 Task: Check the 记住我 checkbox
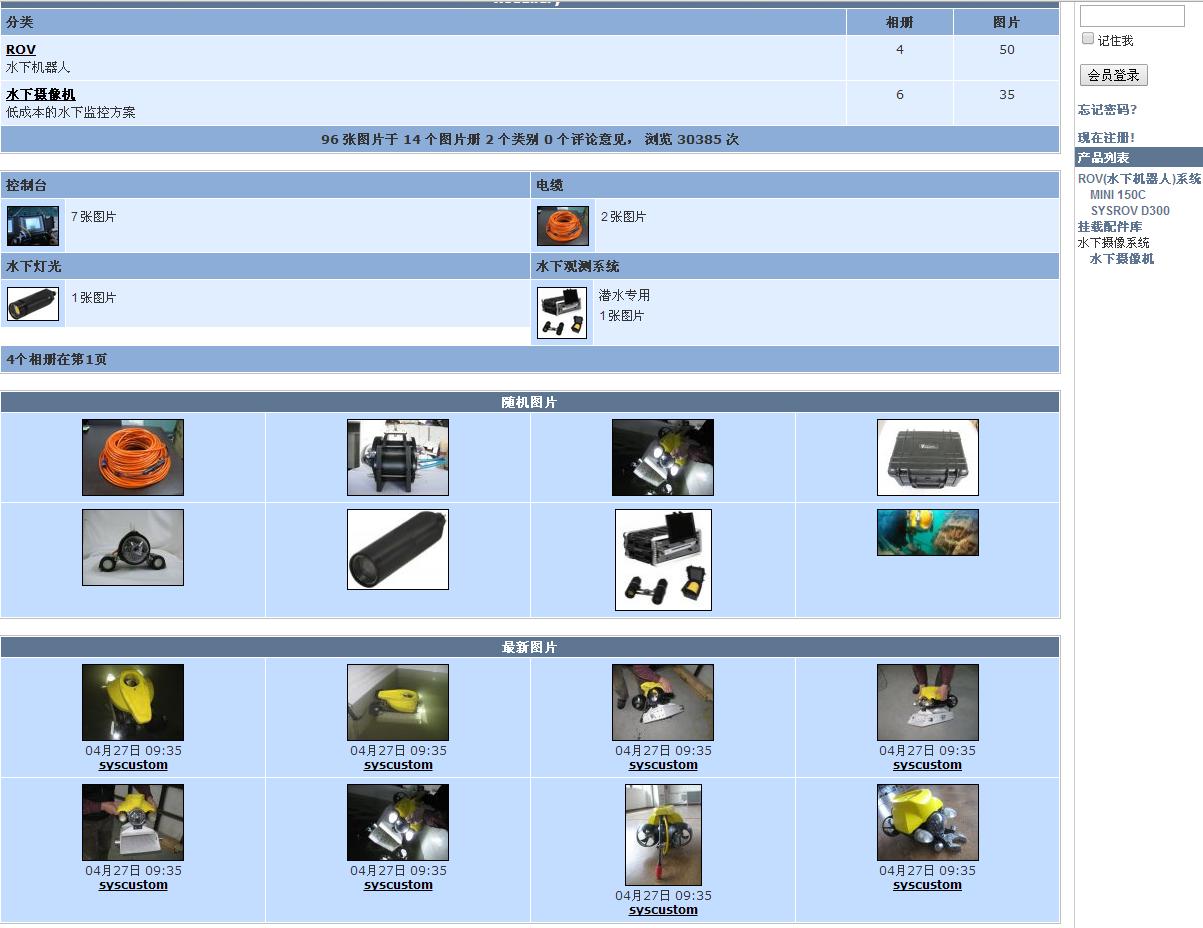tap(1088, 39)
